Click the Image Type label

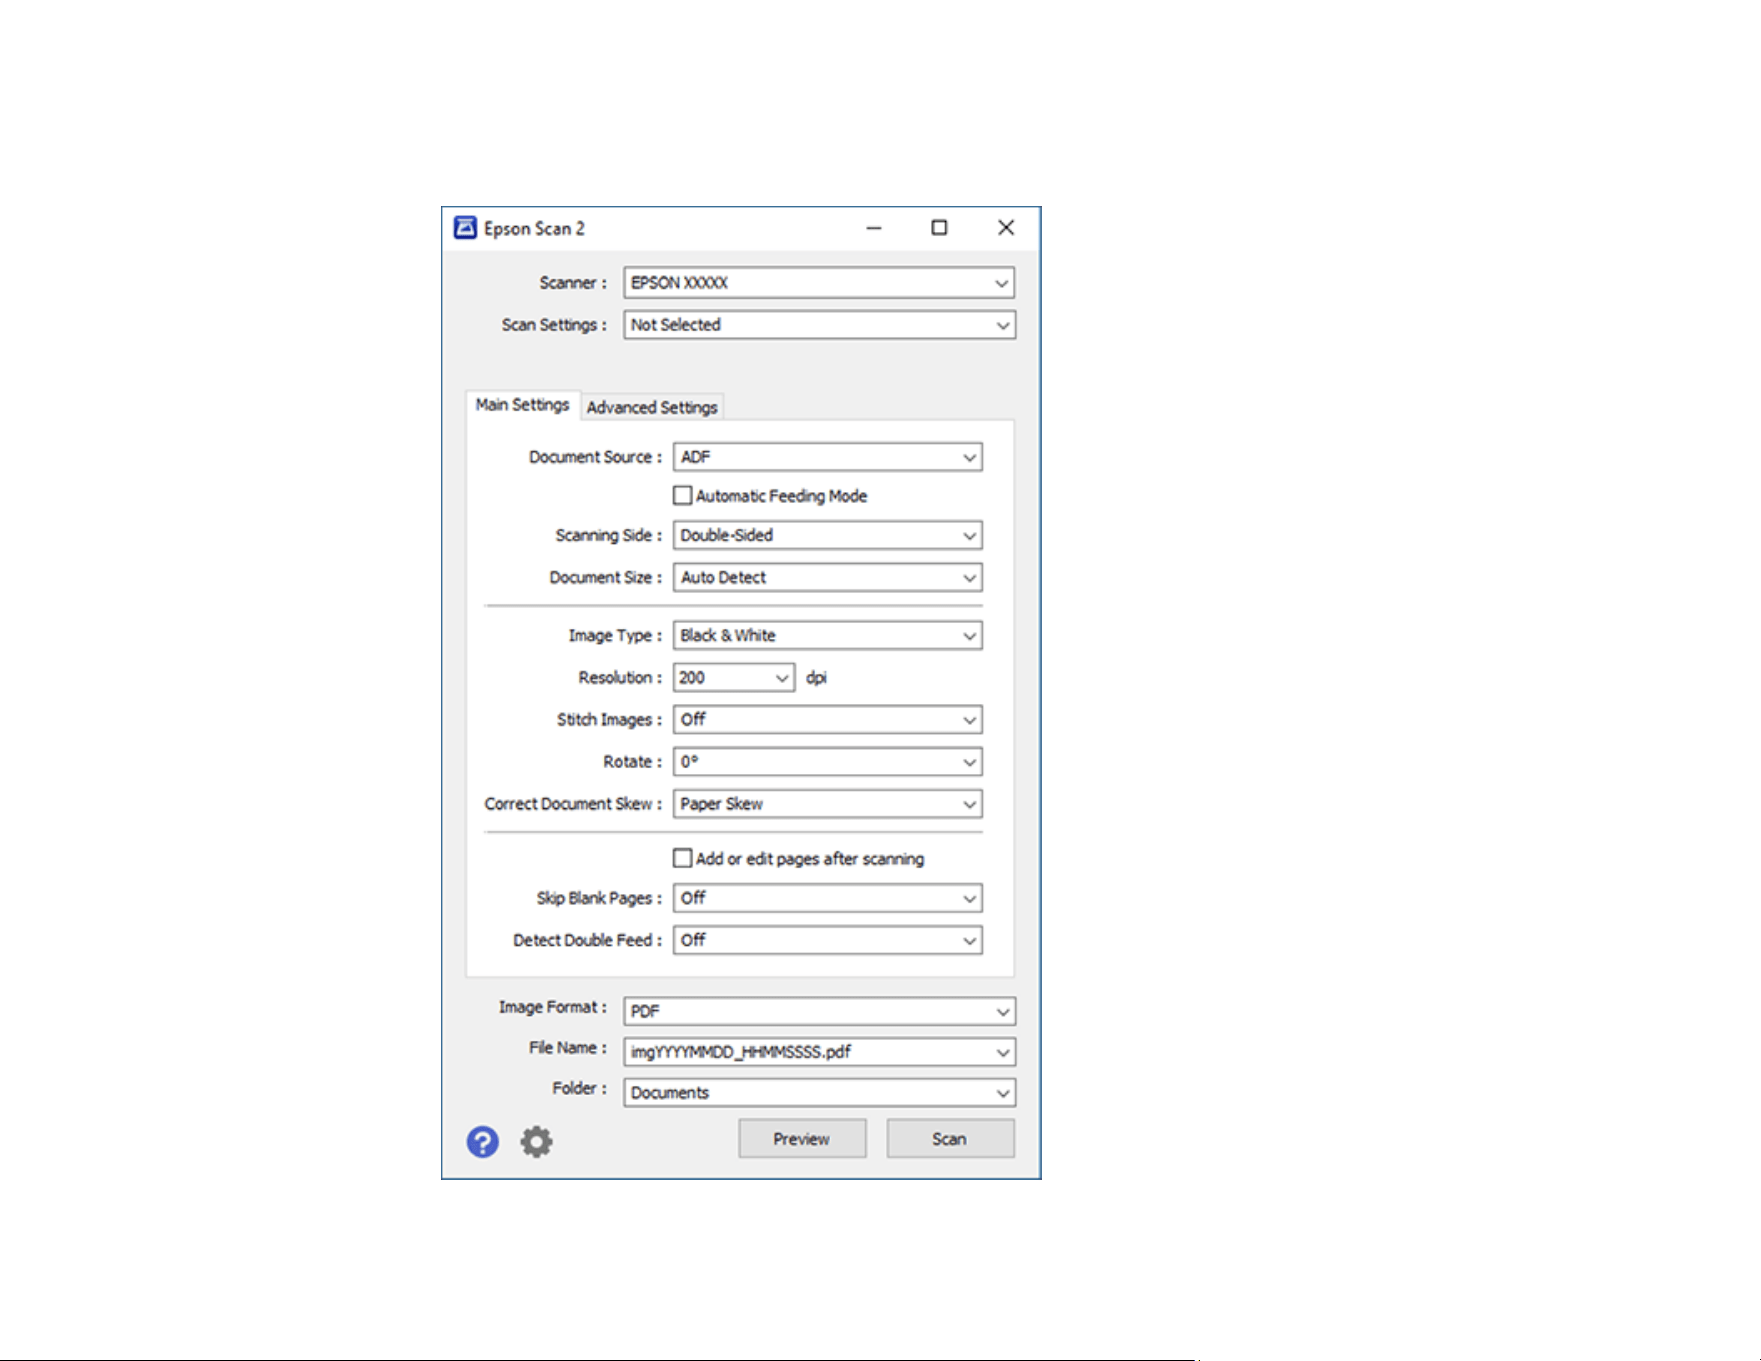[615, 635]
